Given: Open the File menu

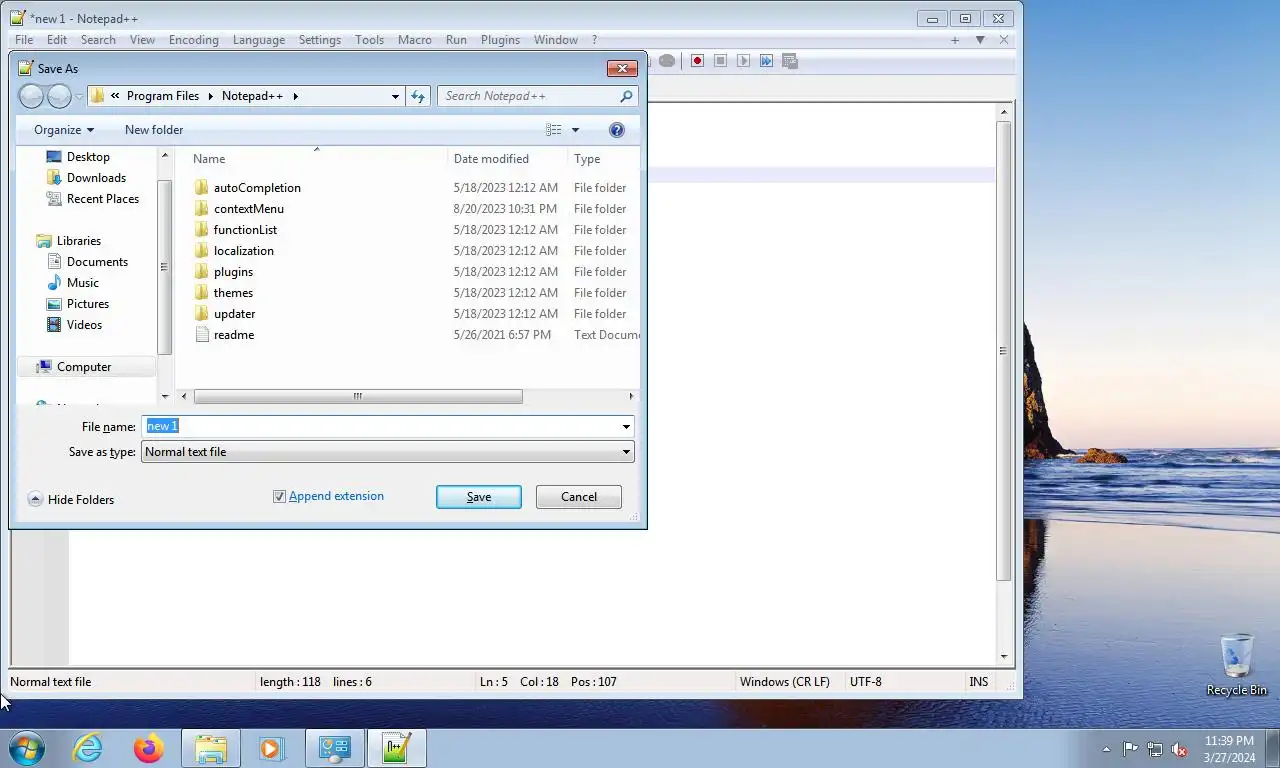Looking at the screenshot, I should 24,40.
